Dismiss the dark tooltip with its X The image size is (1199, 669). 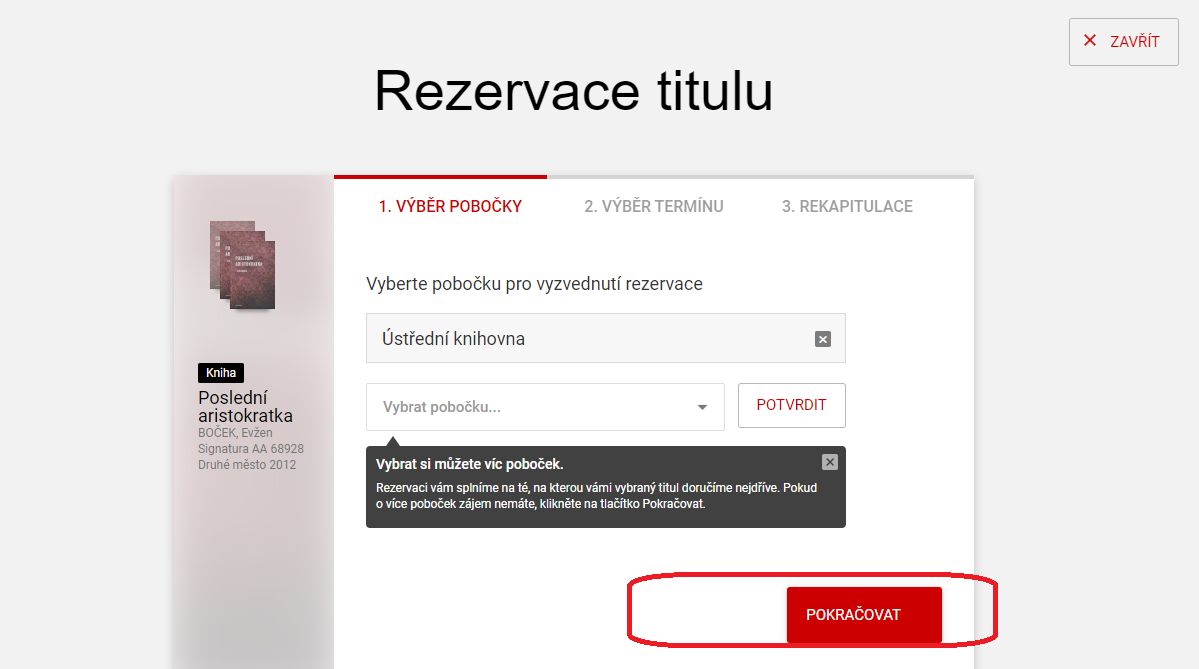coord(830,462)
